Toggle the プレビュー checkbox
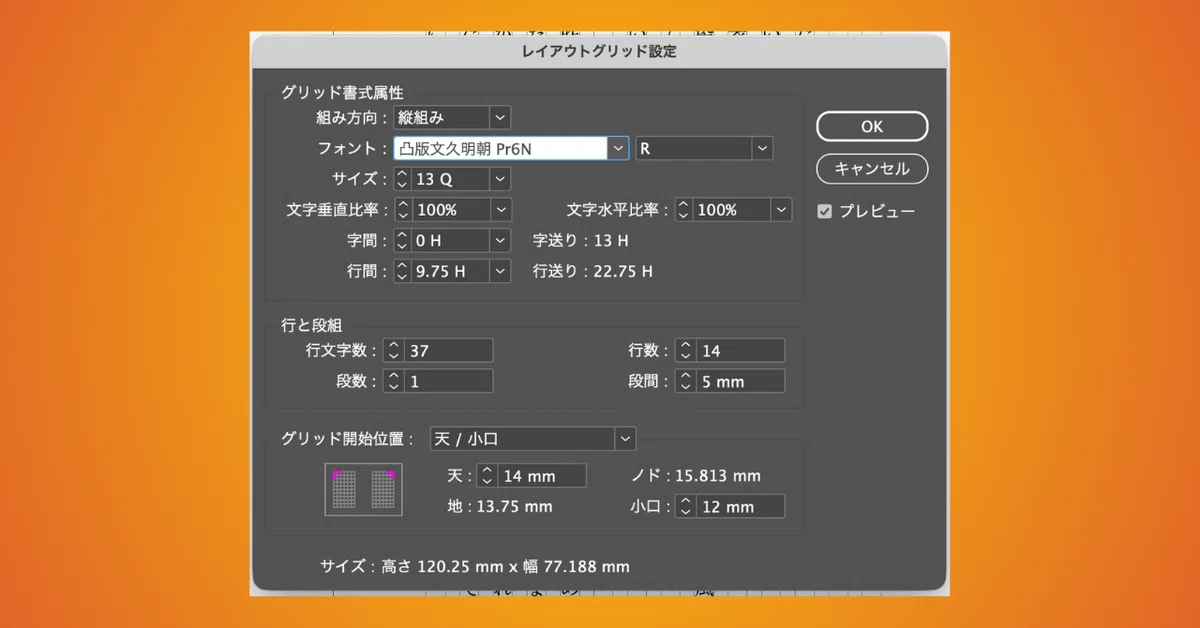The width and height of the screenshot is (1200, 628). pos(824,211)
